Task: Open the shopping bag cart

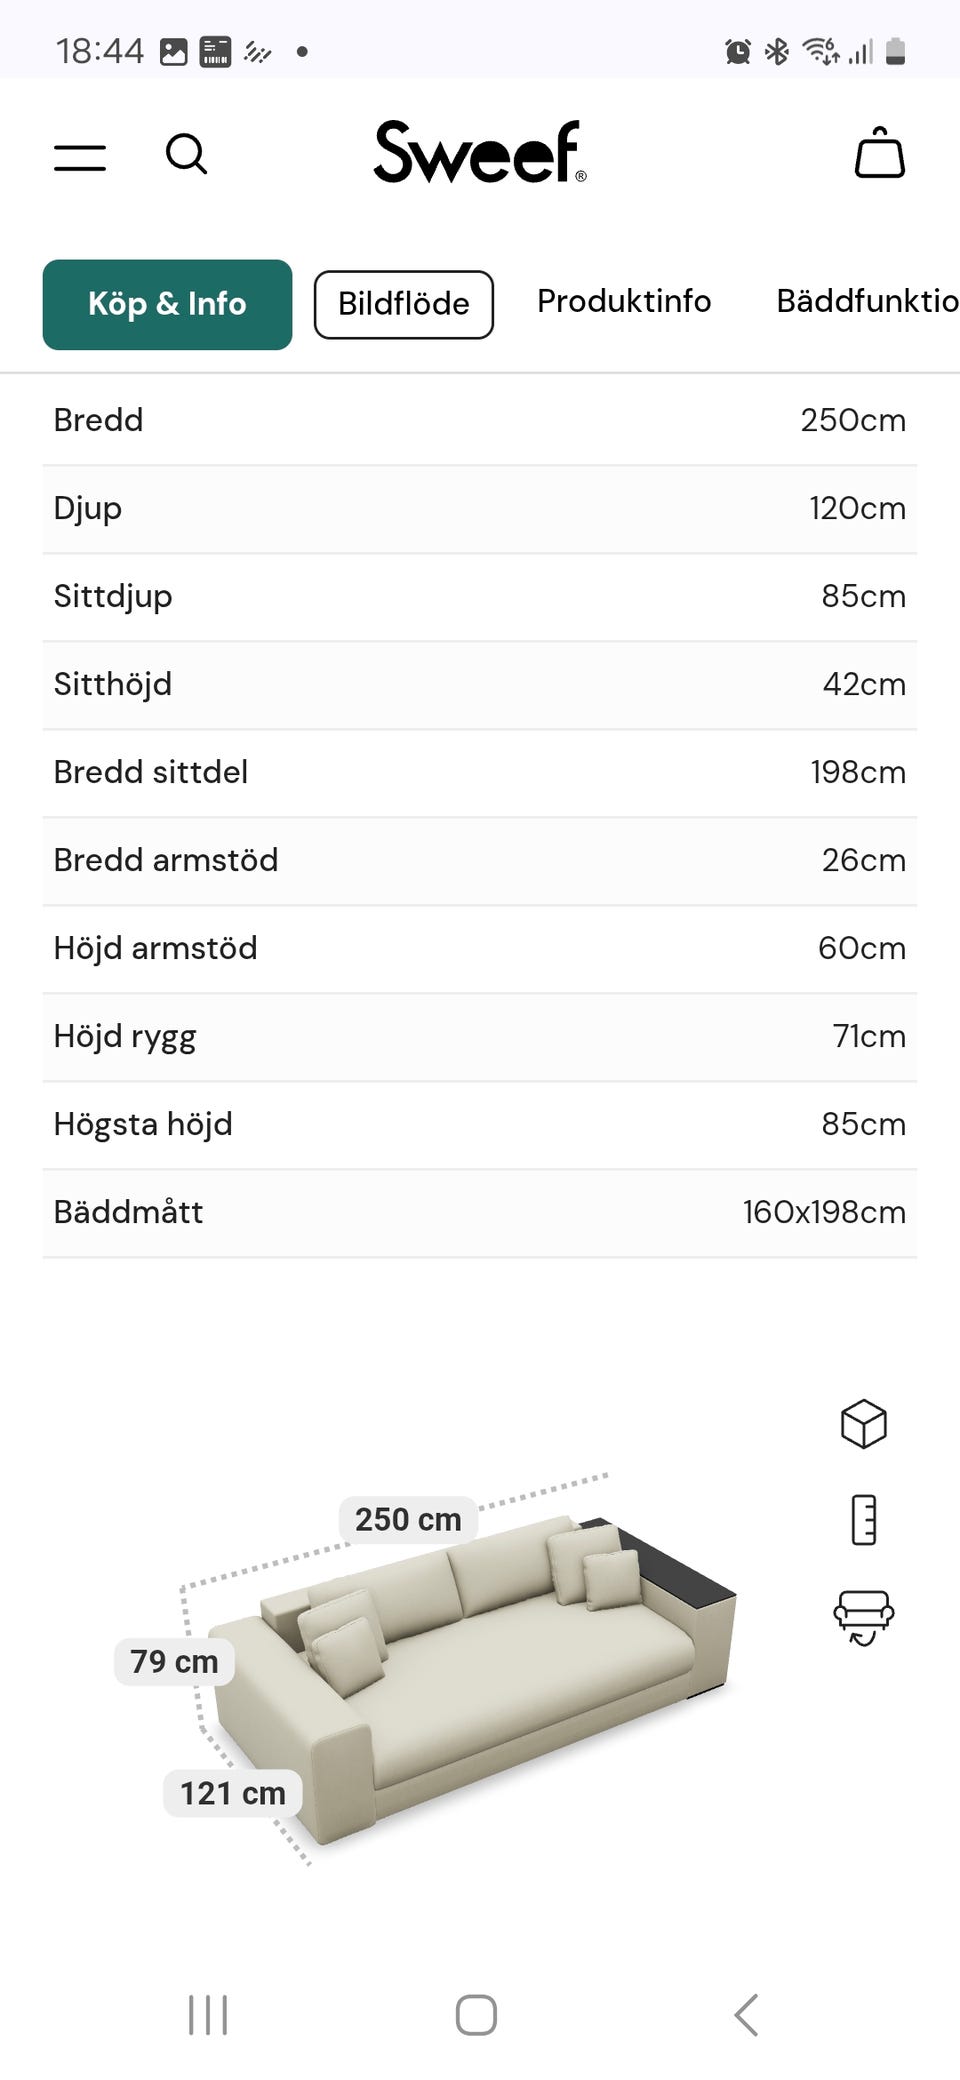Action: pyautogui.click(x=879, y=154)
